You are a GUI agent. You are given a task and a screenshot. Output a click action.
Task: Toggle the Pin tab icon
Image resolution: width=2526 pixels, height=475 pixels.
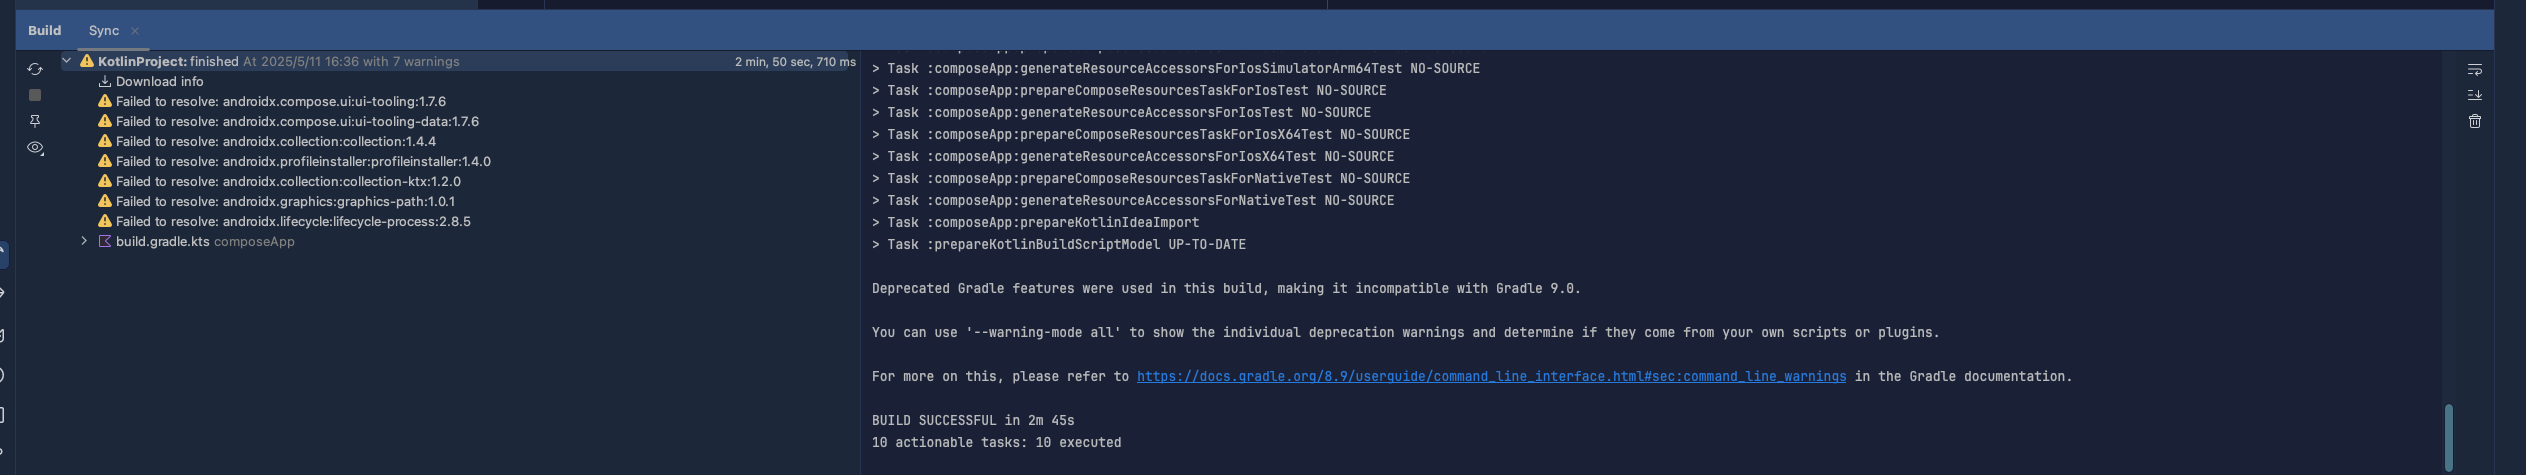click(x=35, y=121)
